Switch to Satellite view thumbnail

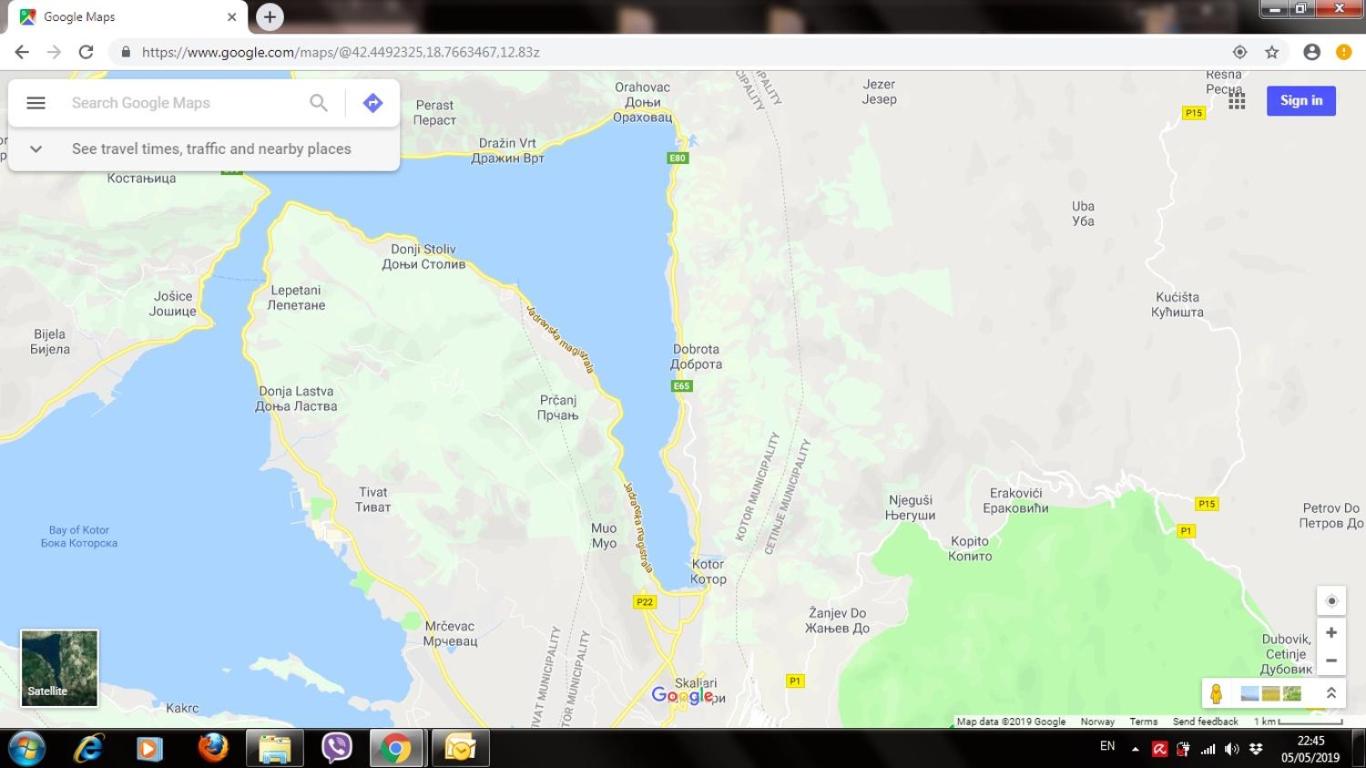60,668
